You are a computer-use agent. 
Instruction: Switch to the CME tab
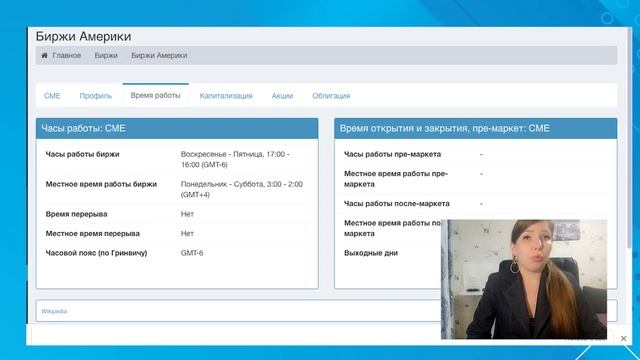52,96
